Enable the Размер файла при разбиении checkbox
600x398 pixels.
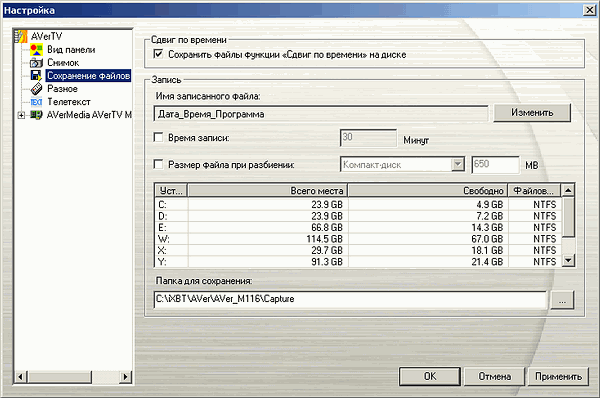tap(158, 164)
